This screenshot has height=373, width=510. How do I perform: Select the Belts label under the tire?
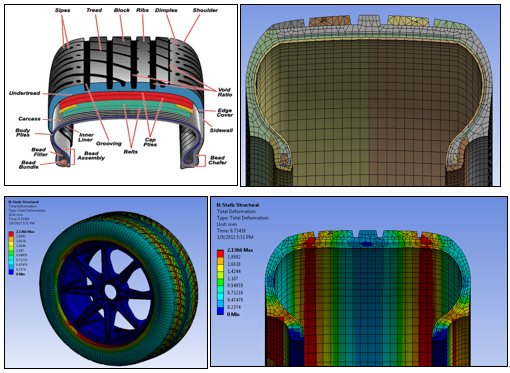coord(131,152)
